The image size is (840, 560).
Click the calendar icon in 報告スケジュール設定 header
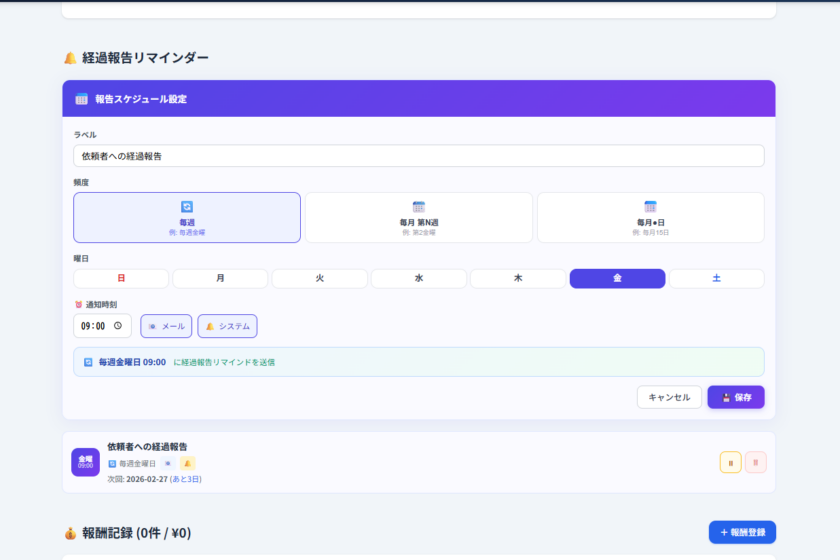82,99
